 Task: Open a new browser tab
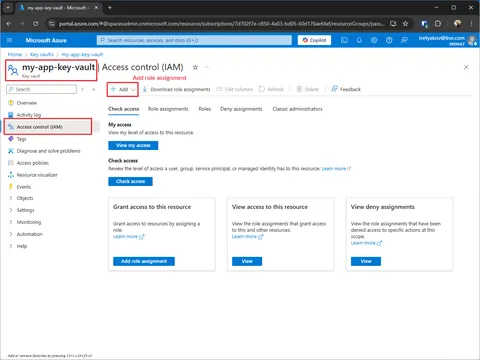click(x=110, y=7)
